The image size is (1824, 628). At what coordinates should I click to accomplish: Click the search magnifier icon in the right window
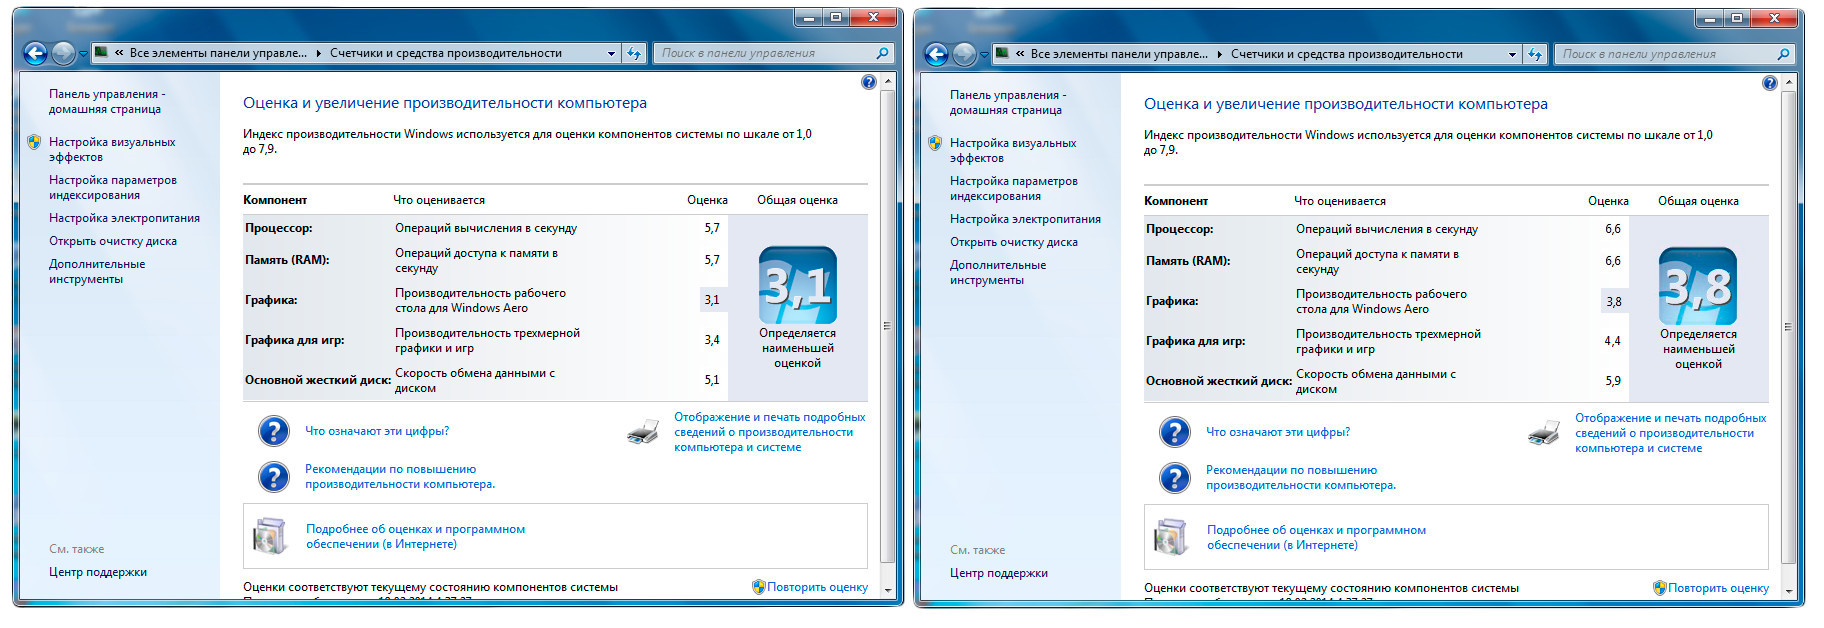click(1783, 54)
